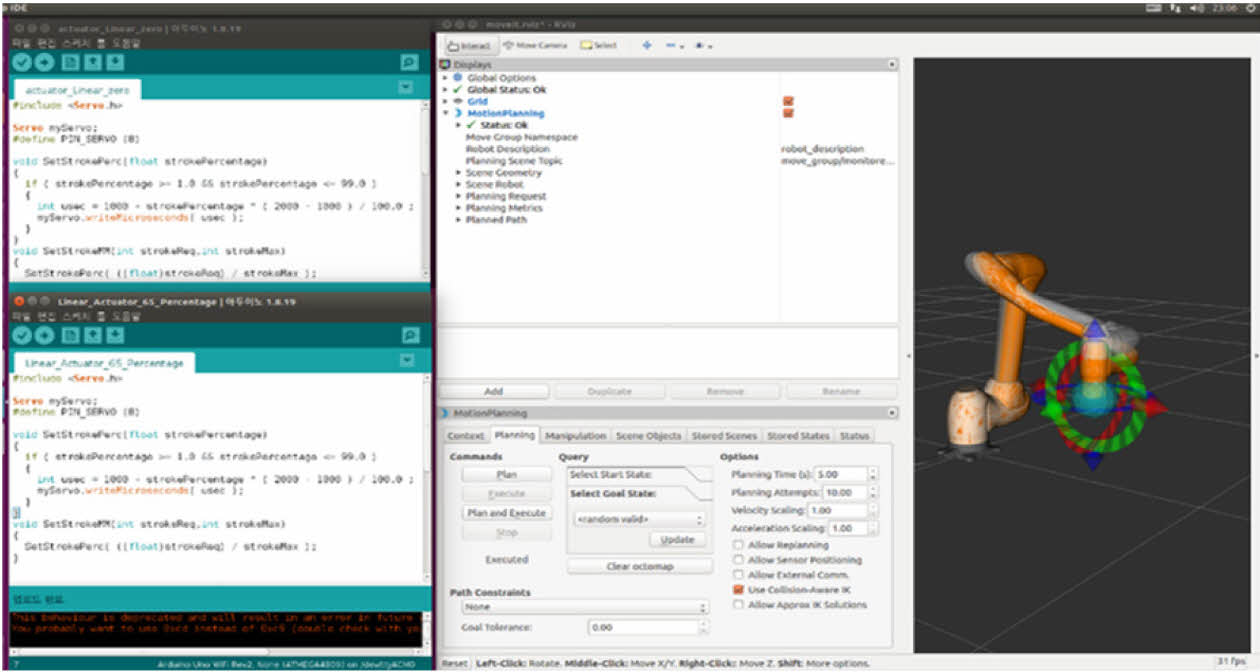Enable Allow Replanning option
The height and width of the screenshot is (672, 1260).
click(x=739, y=545)
